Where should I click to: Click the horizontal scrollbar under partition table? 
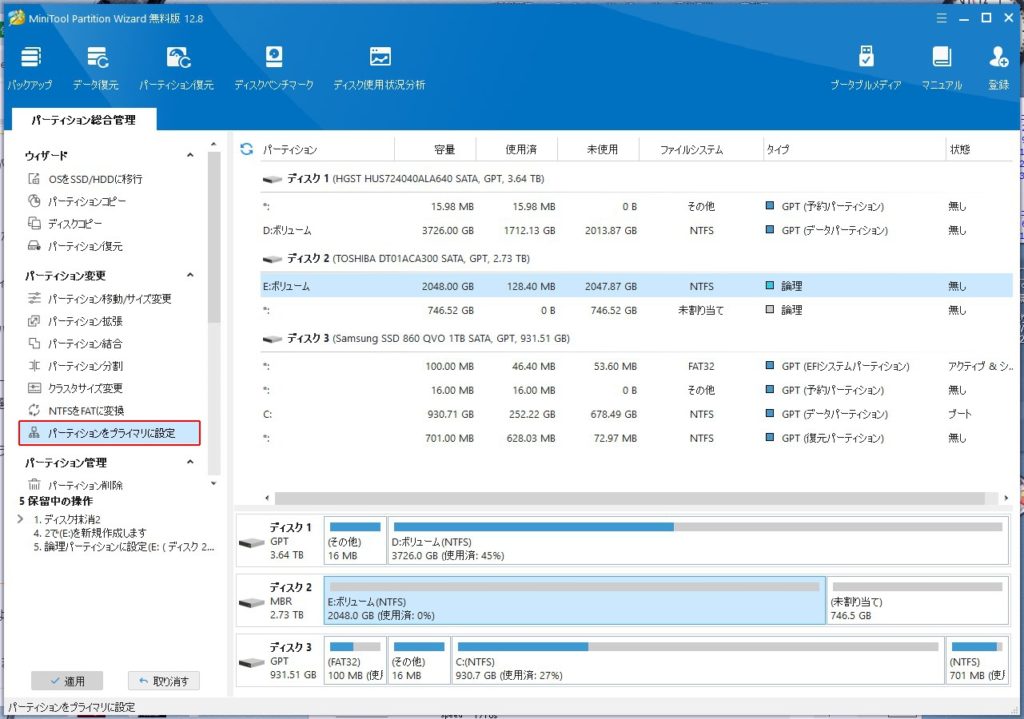(628, 497)
